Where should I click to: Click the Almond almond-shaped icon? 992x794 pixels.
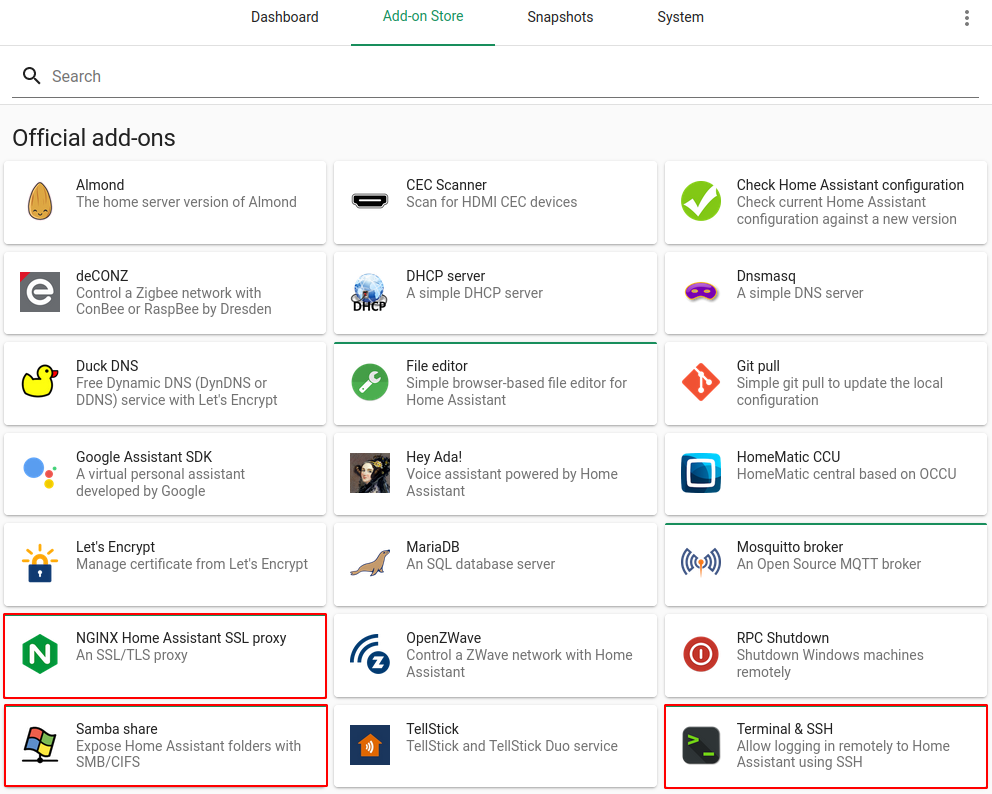(x=40, y=201)
